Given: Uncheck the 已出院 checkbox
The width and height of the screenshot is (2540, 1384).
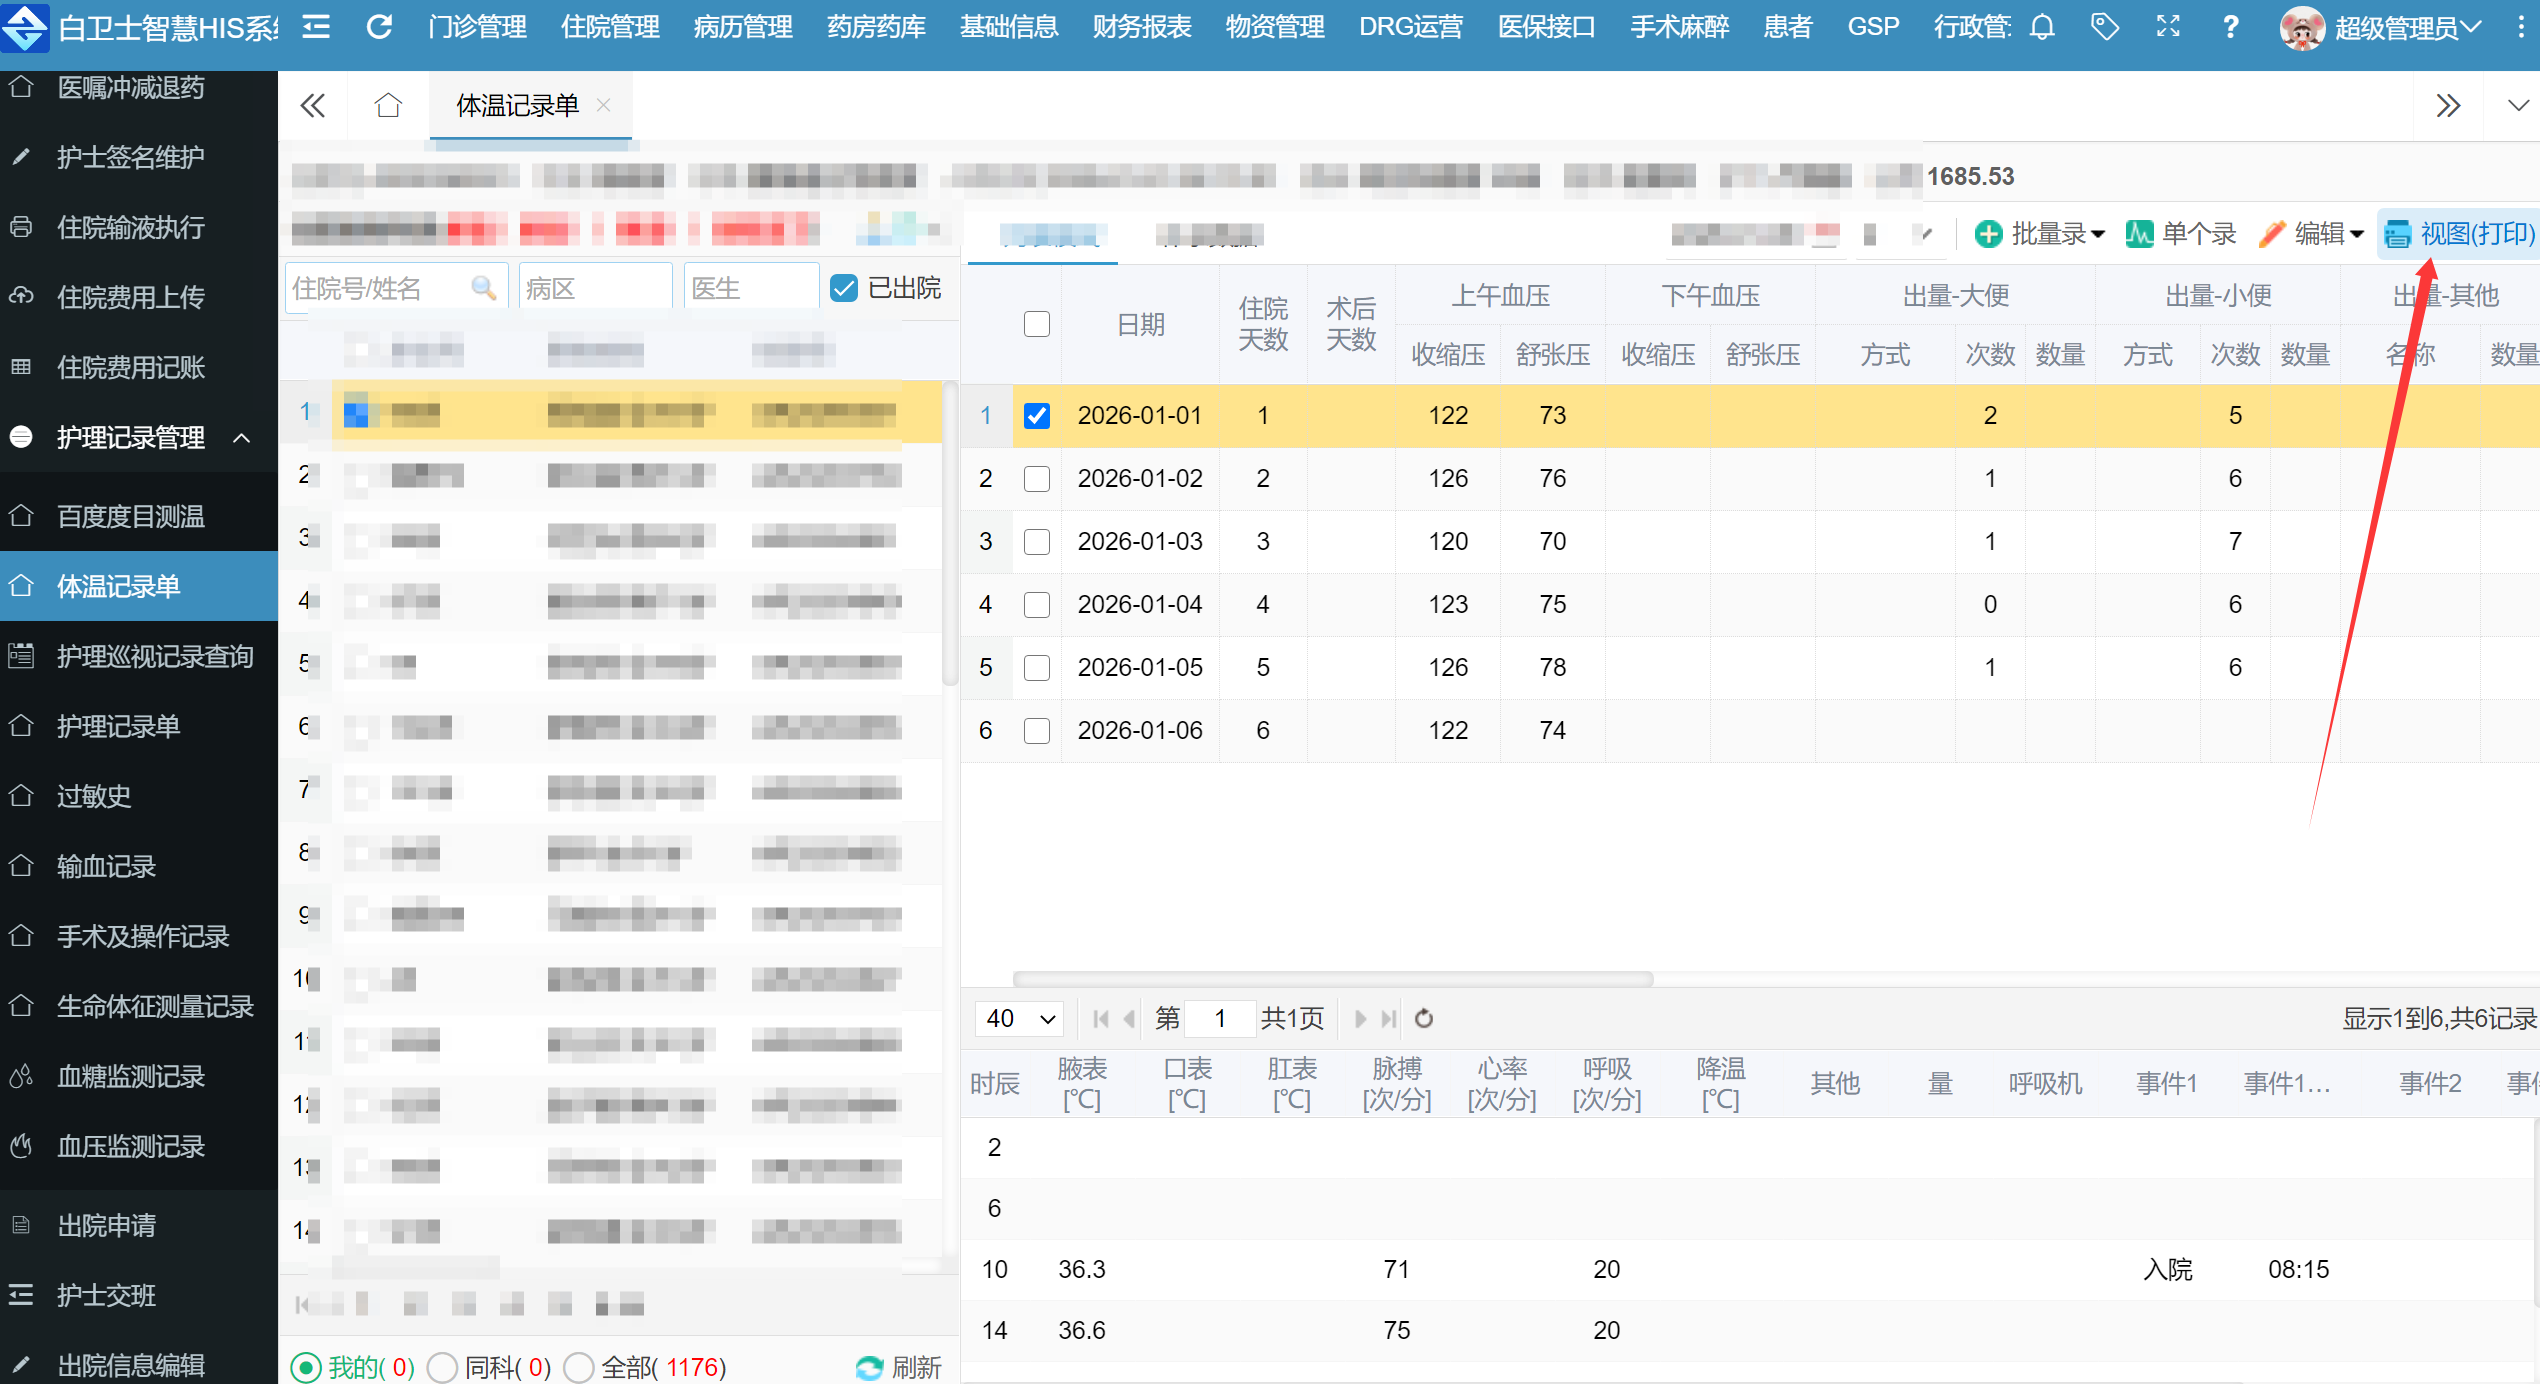Looking at the screenshot, I should click(x=844, y=289).
